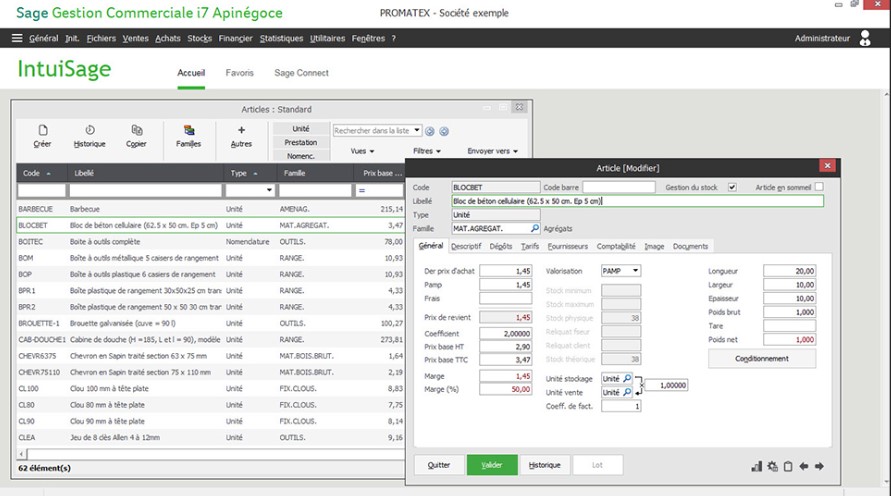The width and height of the screenshot is (891, 496).
Task: Select the CHEVR6375 row in list
Action: click(211, 356)
